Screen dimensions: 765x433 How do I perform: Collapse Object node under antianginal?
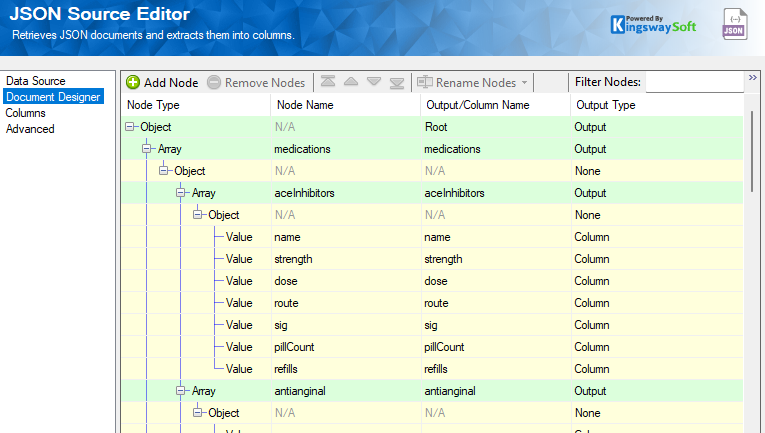[x=198, y=413]
